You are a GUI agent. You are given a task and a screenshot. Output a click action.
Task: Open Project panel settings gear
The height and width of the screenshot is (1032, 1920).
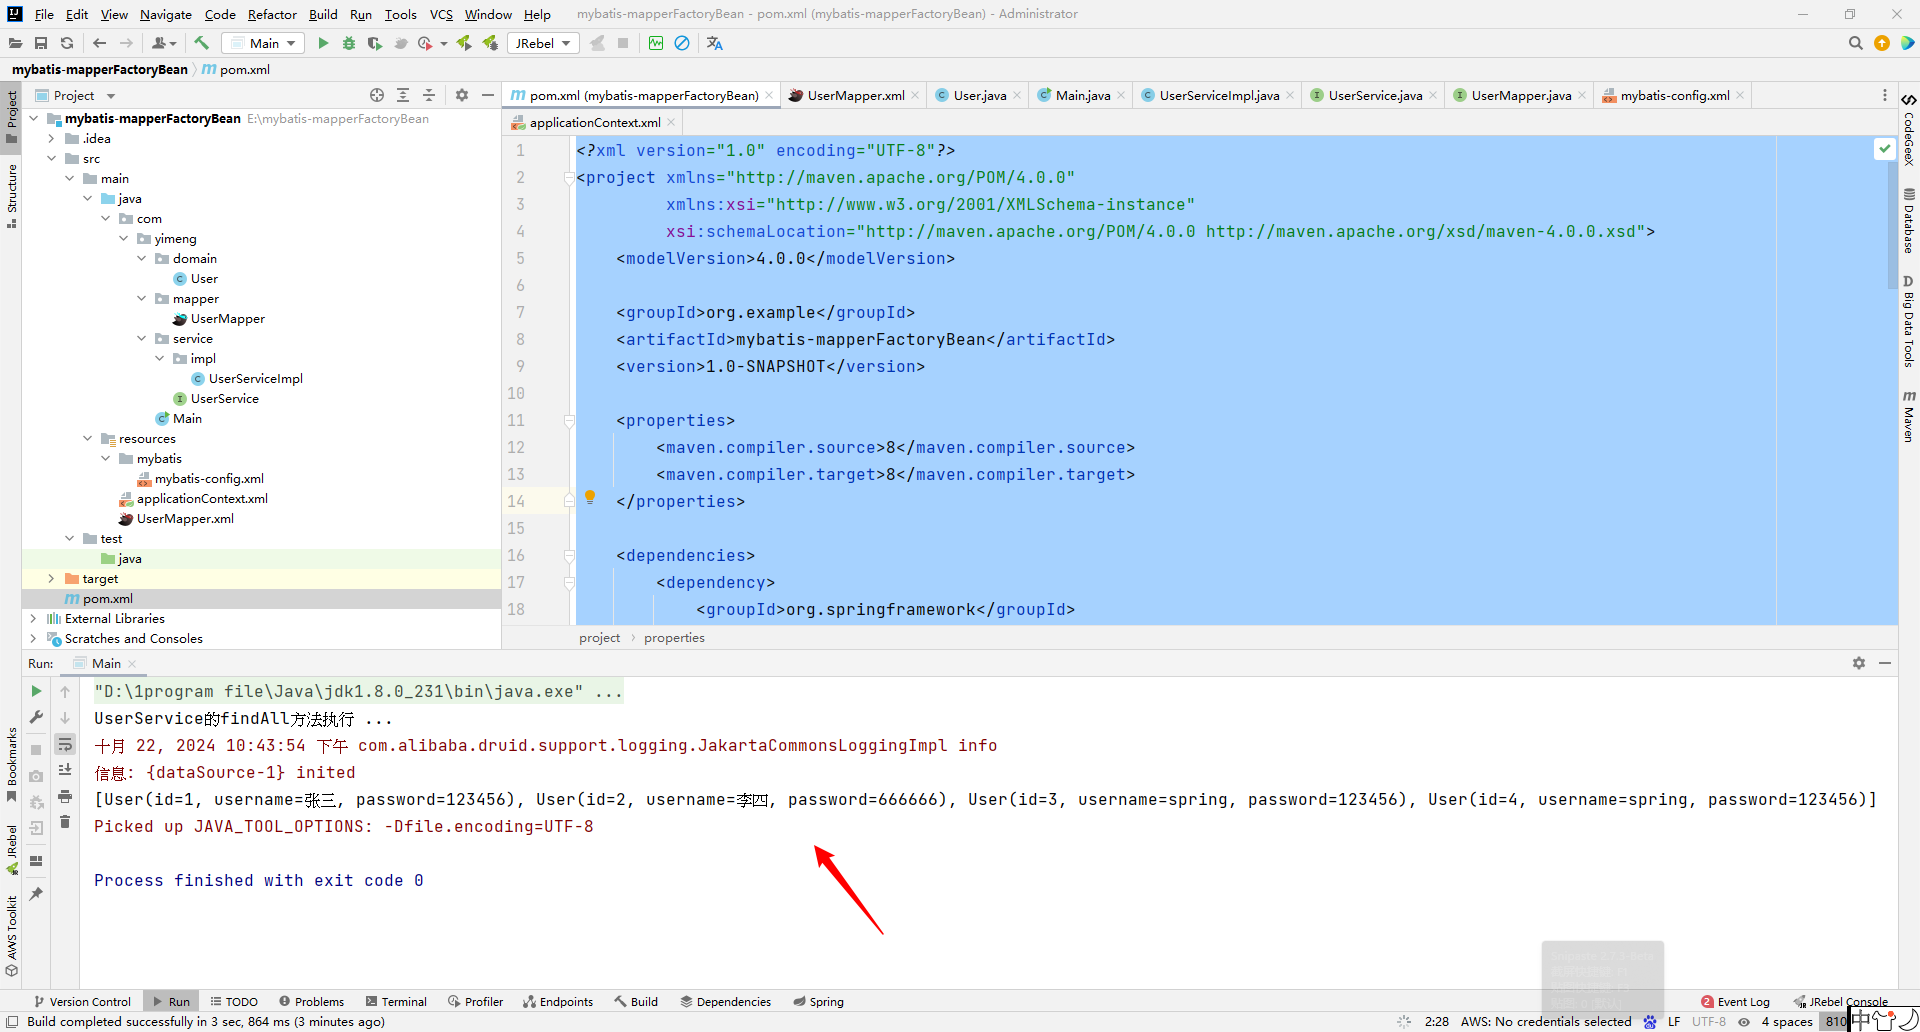[462, 95]
